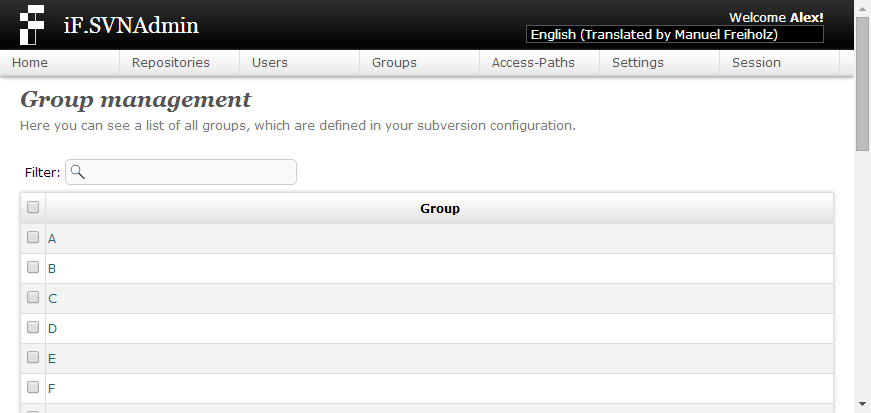Open group A link

pos(52,239)
